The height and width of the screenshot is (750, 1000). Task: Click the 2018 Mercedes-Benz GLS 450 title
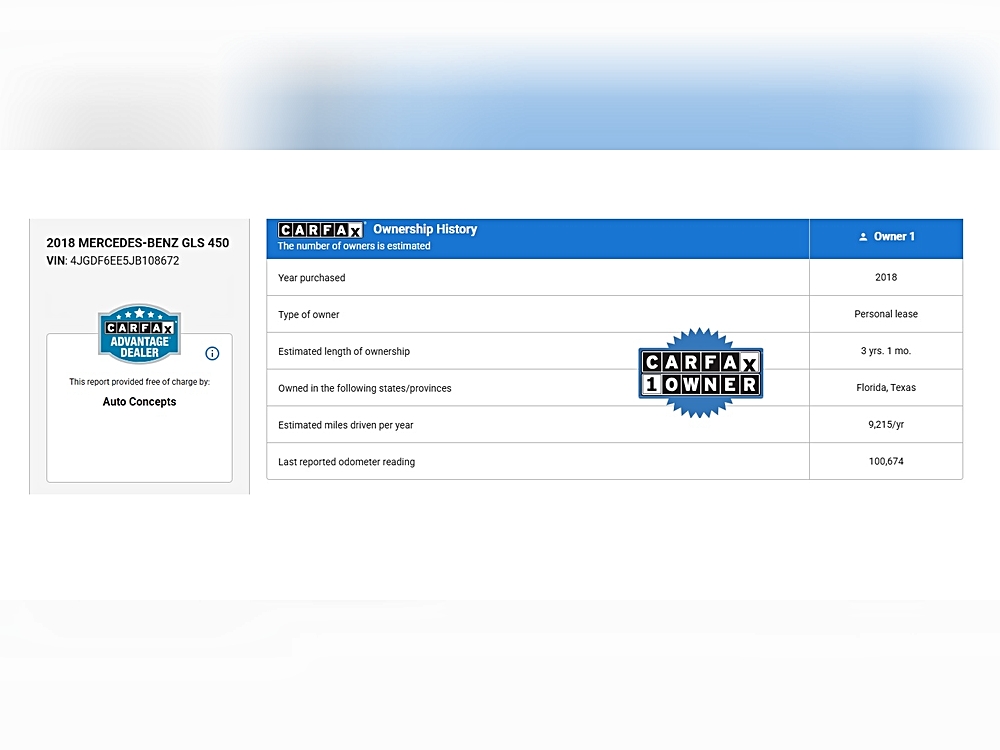(x=138, y=243)
